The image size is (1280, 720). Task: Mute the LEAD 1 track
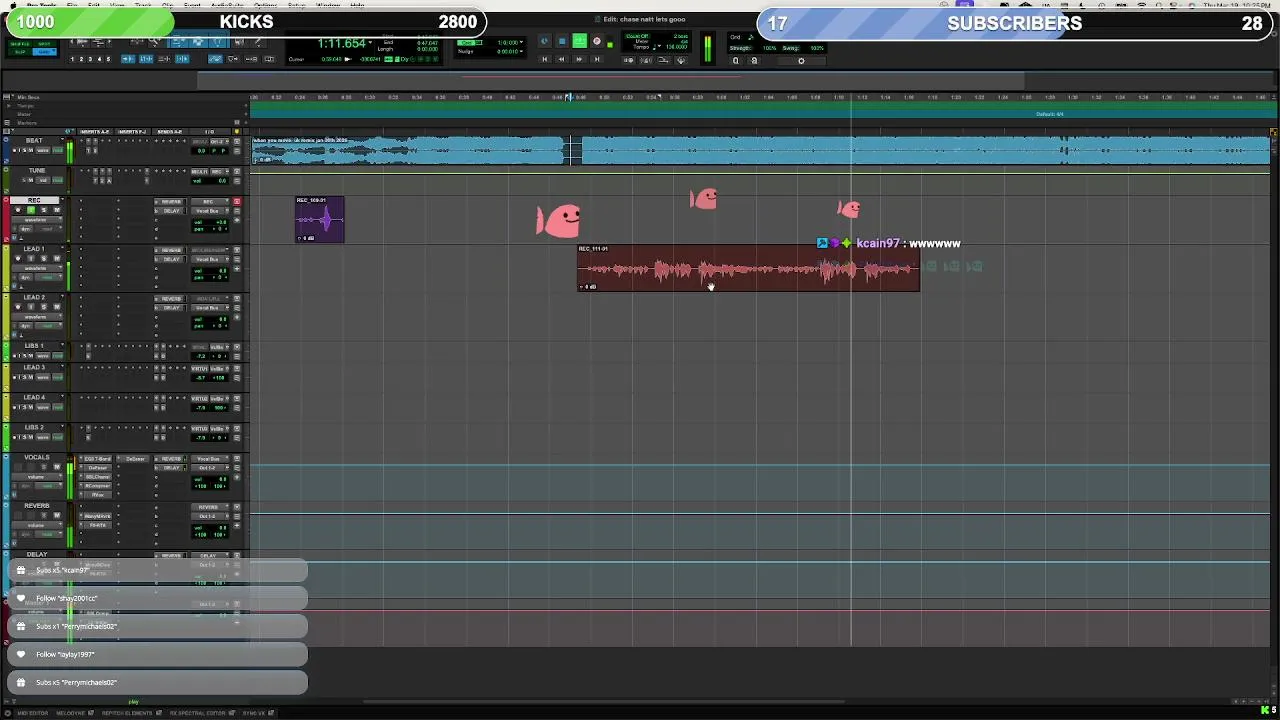pyautogui.click(x=57, y=259)
